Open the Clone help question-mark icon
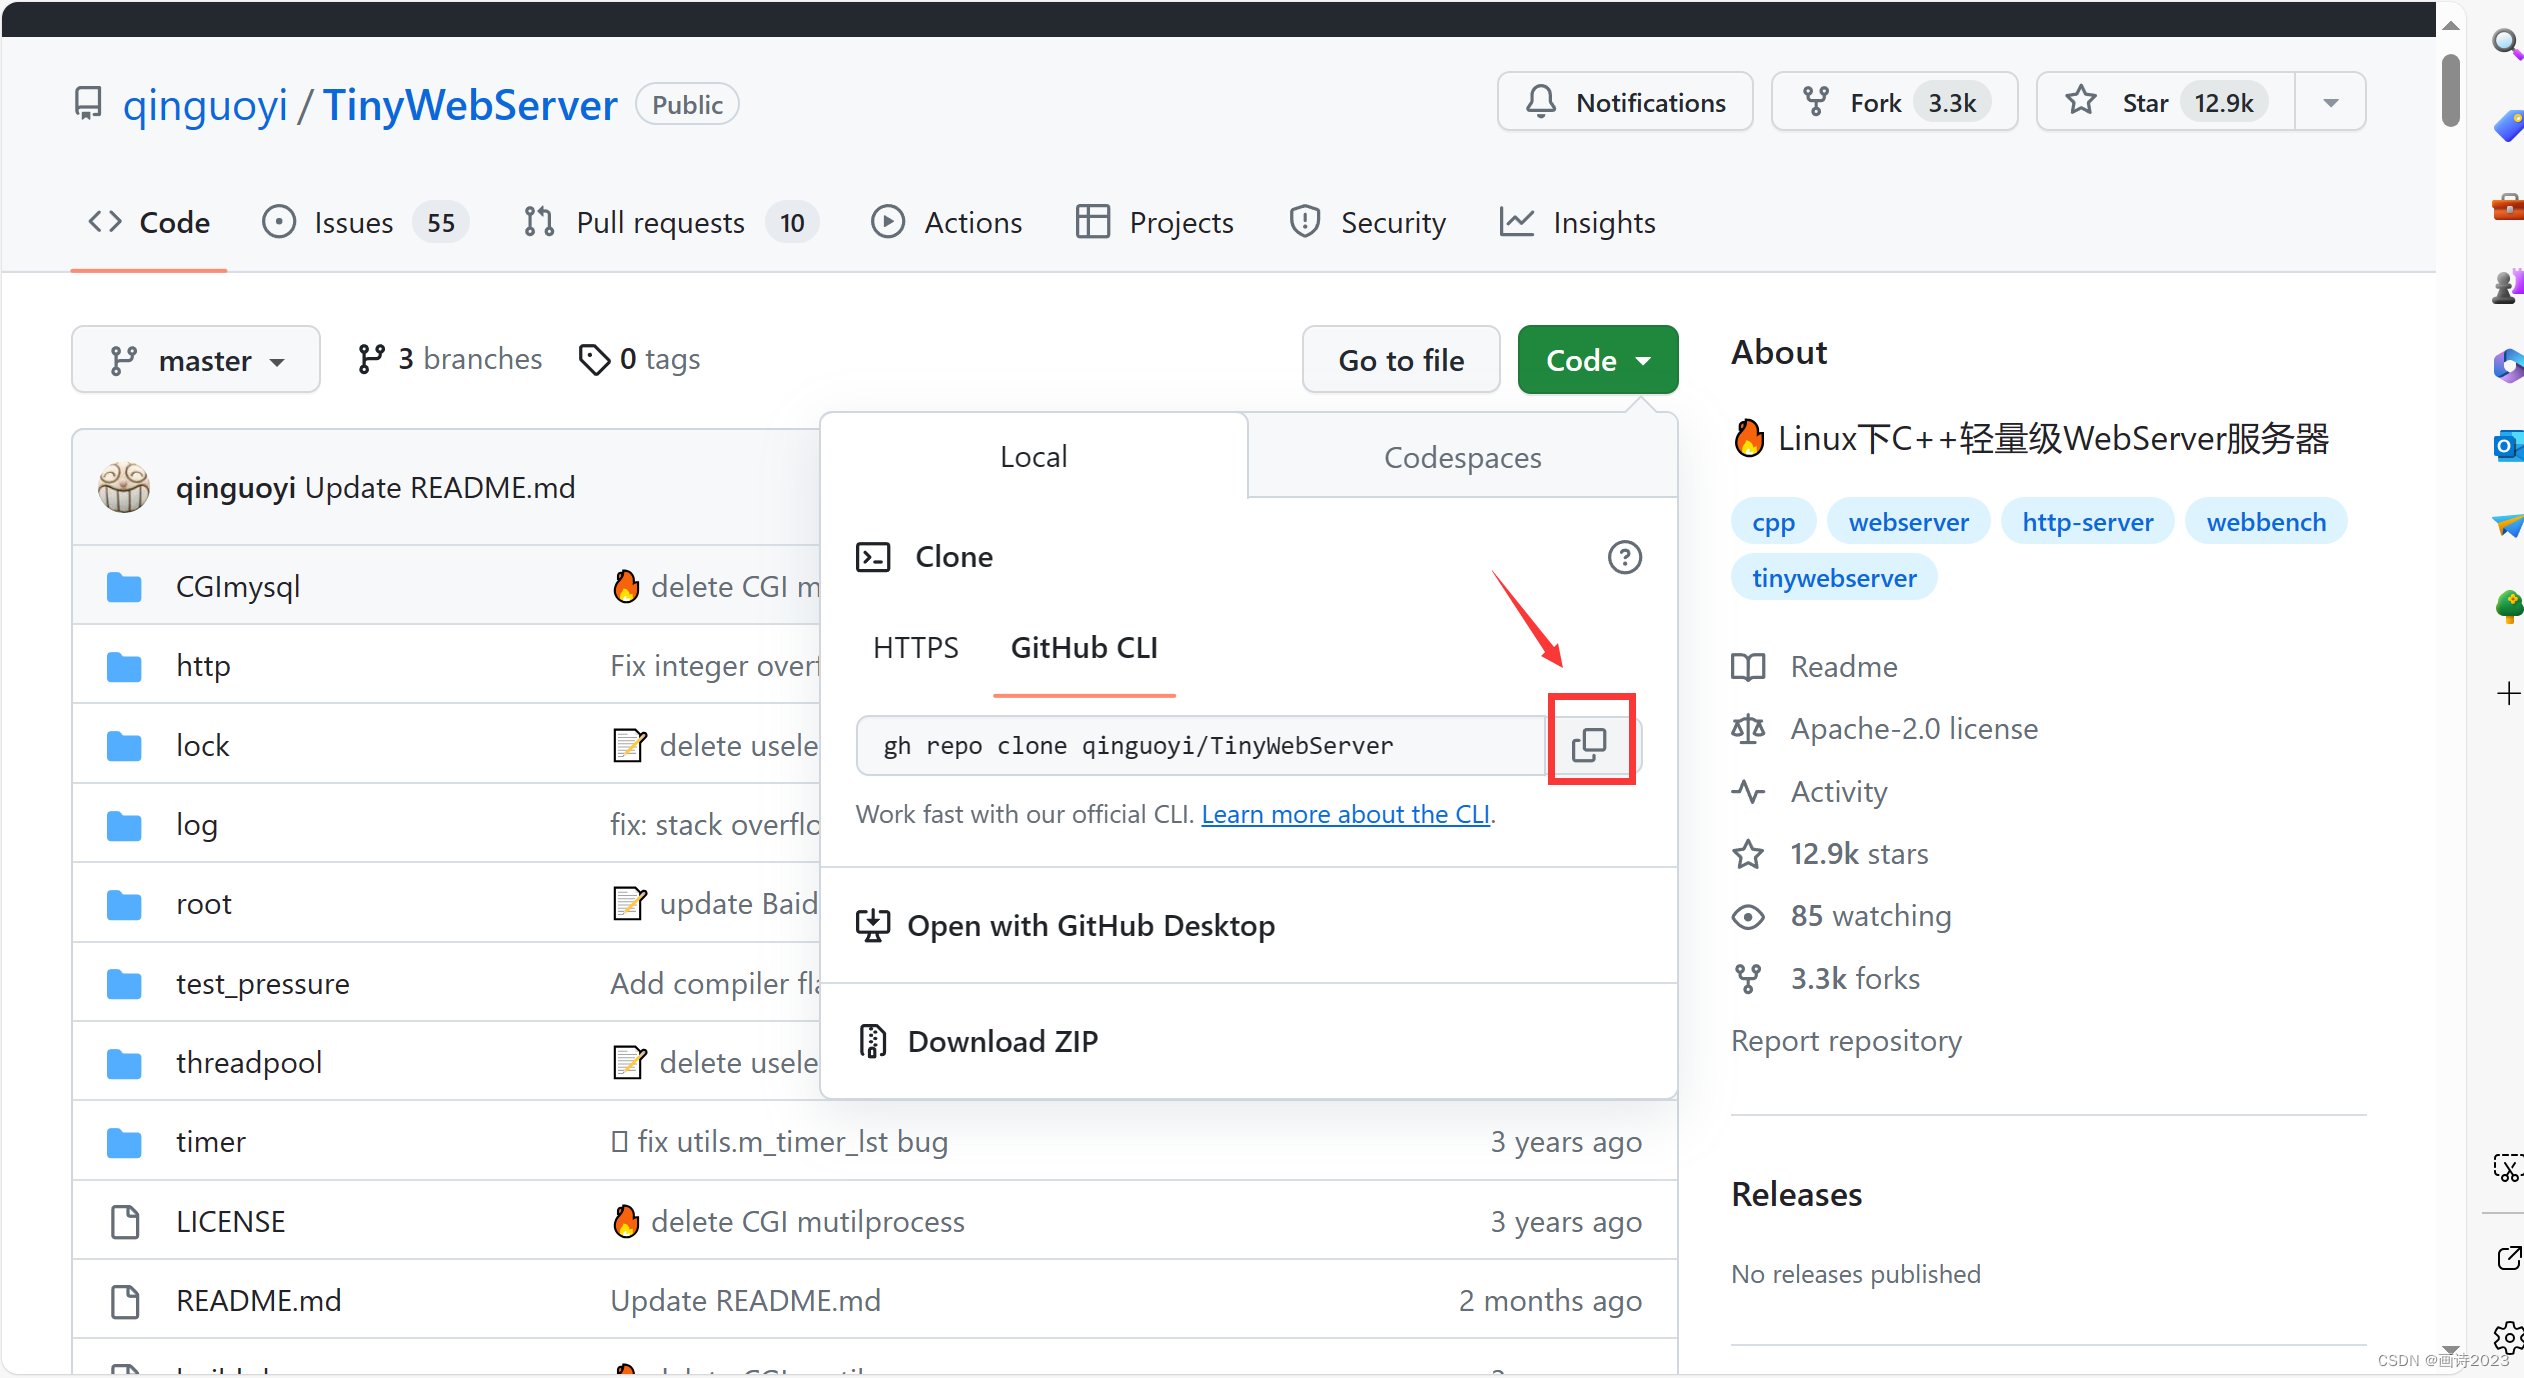Viewport: 2524px width, 1378px height. [x=1624, y=557]
